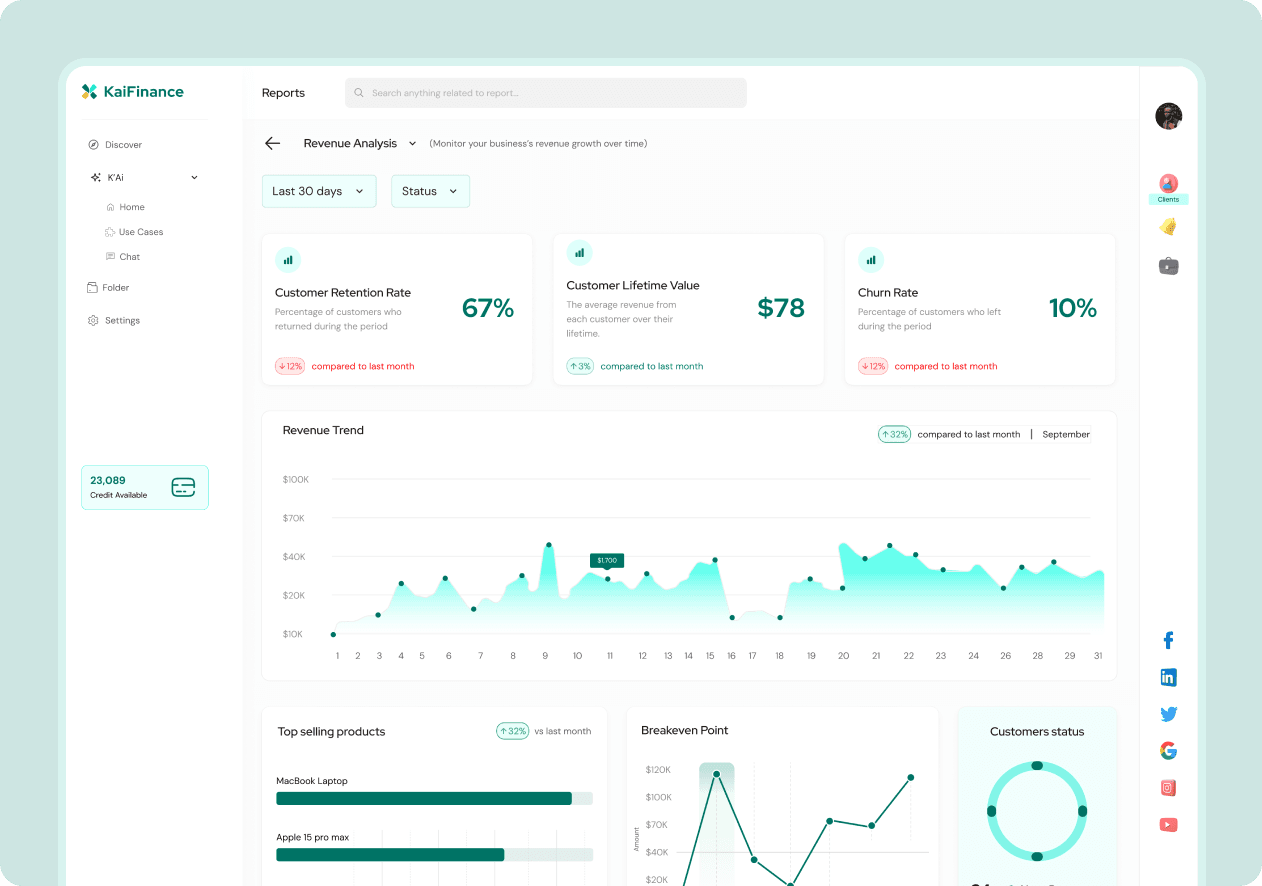This screenshot has width=1262, height=886.
Task: Click the Google icon in right sidebar
Action: click(x=1168, y=751)
